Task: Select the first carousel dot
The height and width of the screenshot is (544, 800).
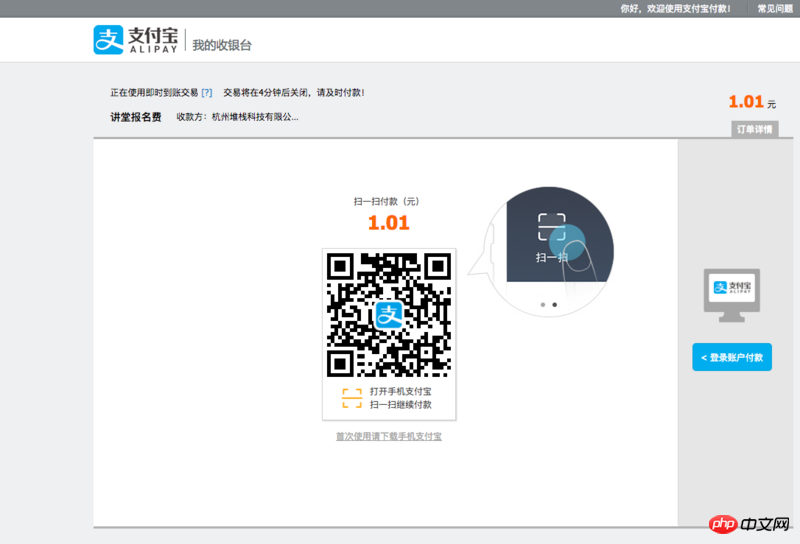Action: point(543,305)
